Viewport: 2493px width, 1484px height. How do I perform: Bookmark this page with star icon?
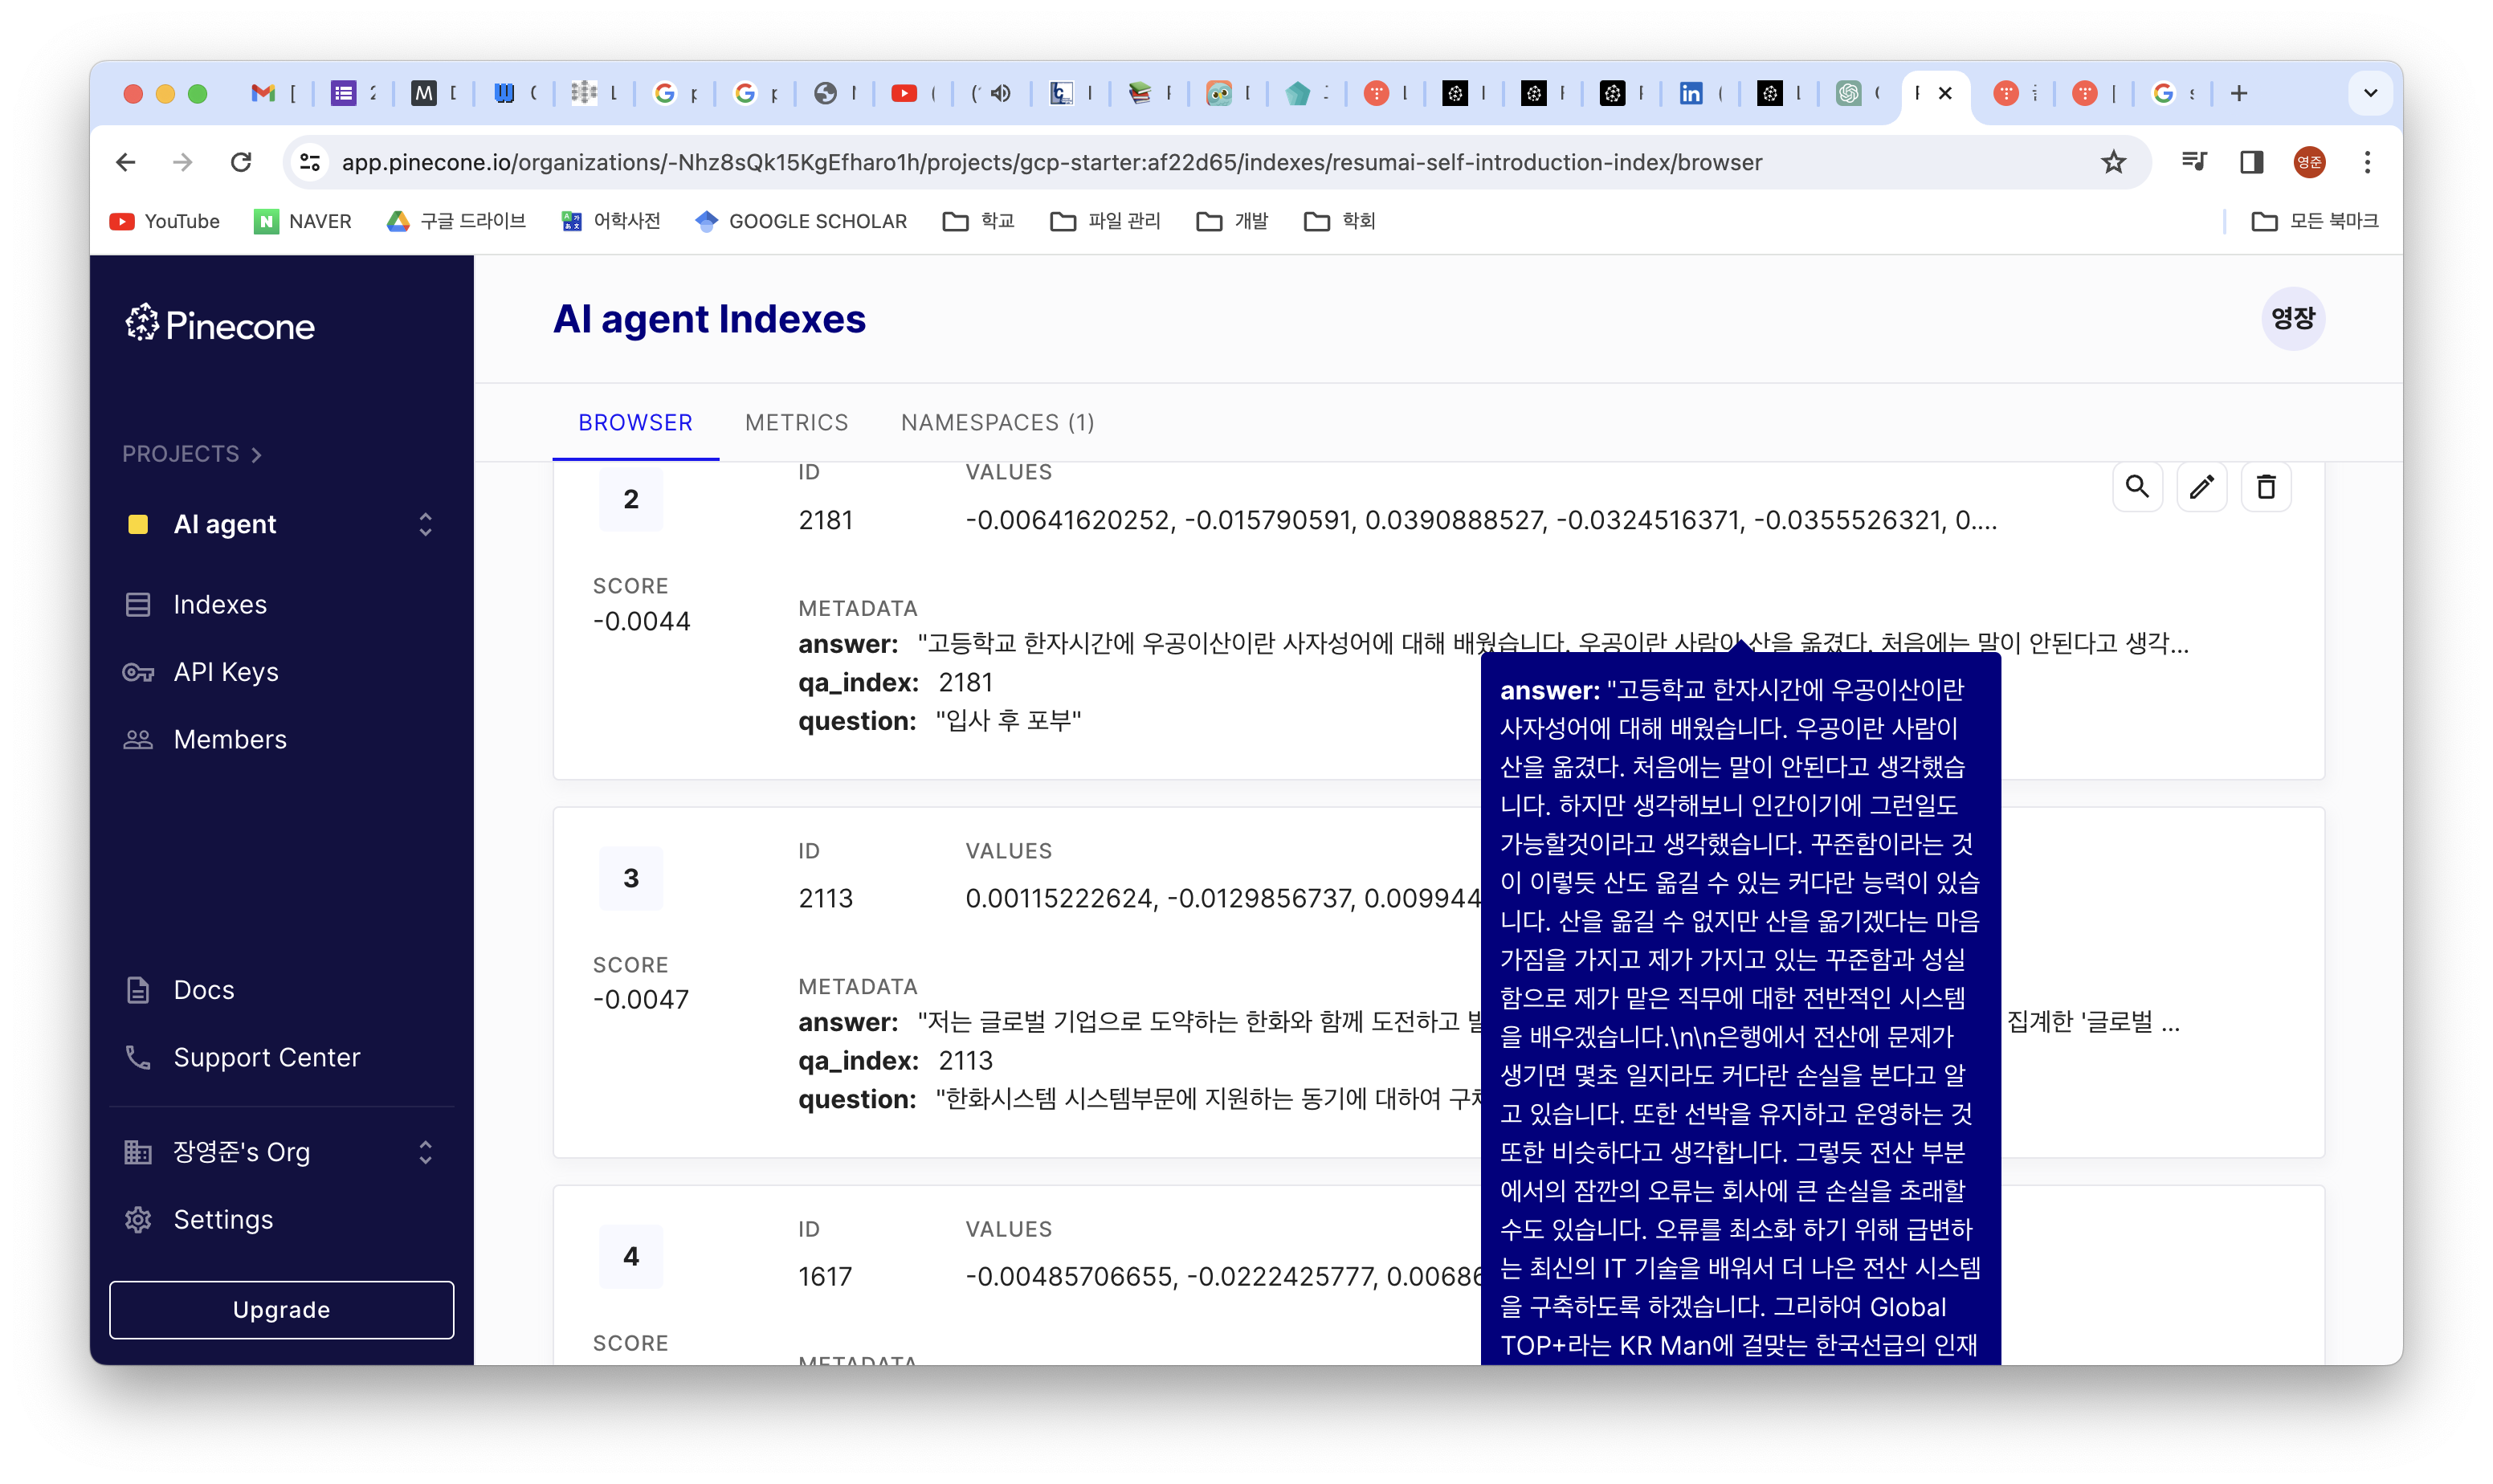point(2112,162)
